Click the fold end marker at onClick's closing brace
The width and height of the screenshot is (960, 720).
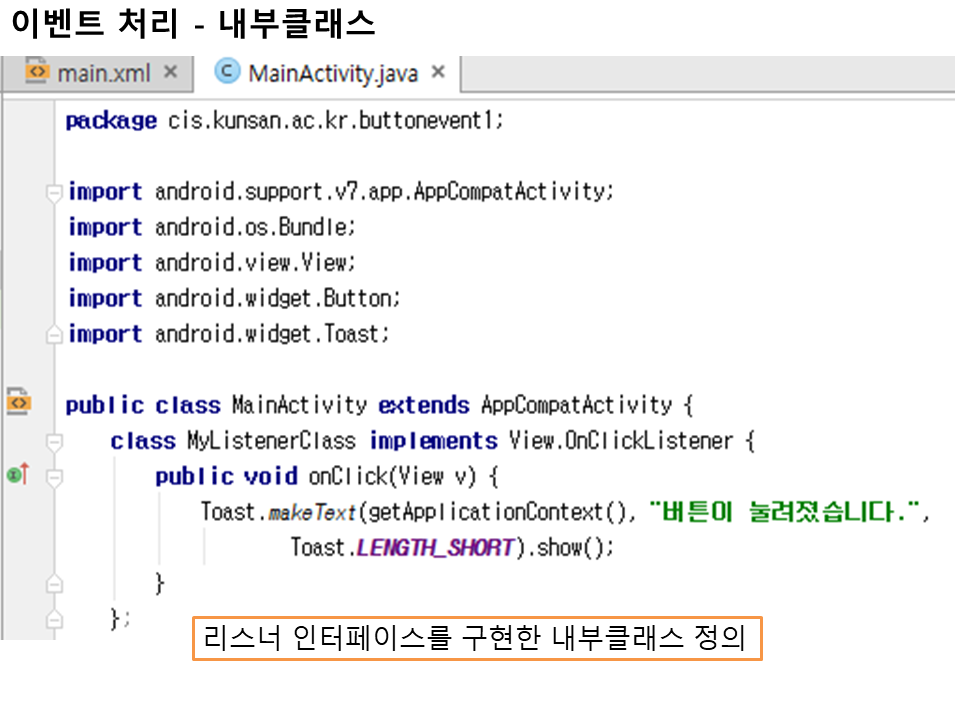point(55,583)
